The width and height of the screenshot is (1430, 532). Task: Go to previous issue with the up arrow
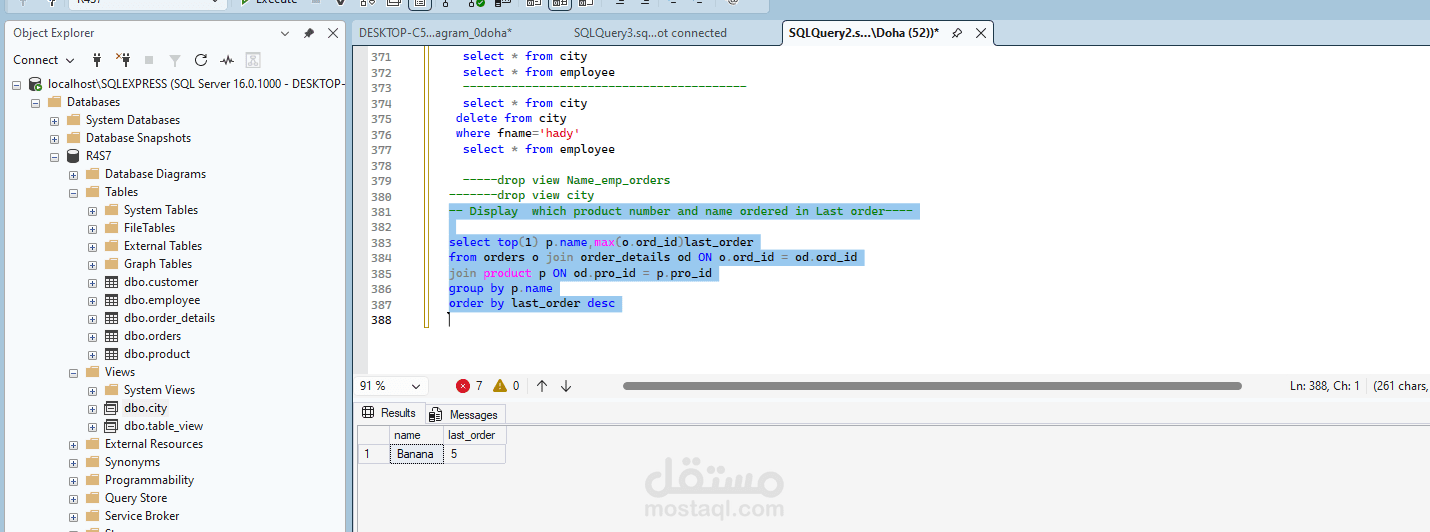[542, 386]
